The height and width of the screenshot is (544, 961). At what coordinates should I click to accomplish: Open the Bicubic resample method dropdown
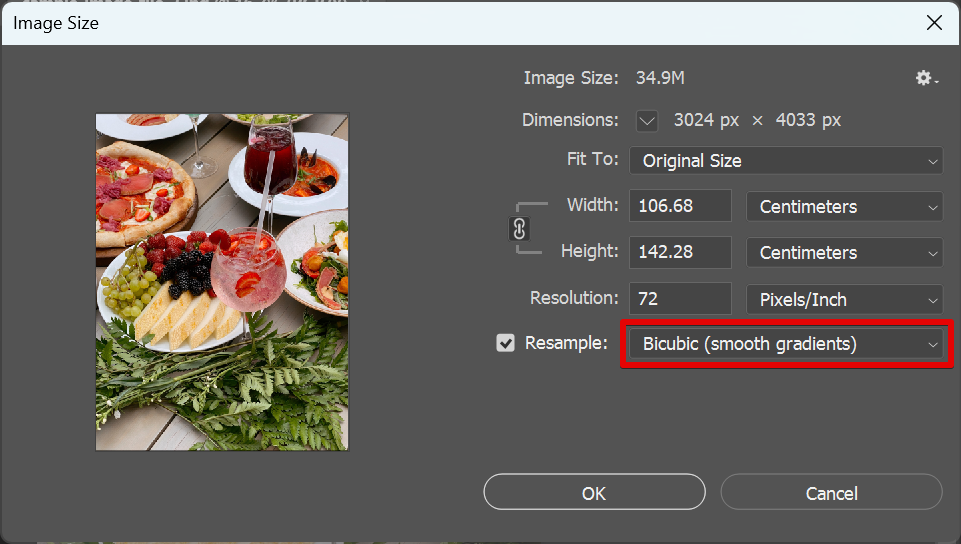pos(786,344)
